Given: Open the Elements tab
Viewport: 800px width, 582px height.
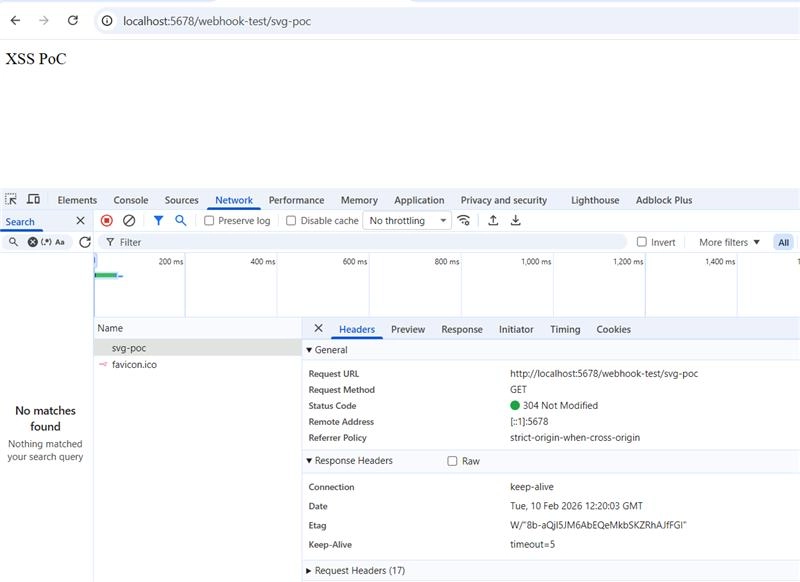Looking at the screenshot, I should [77, 200].
